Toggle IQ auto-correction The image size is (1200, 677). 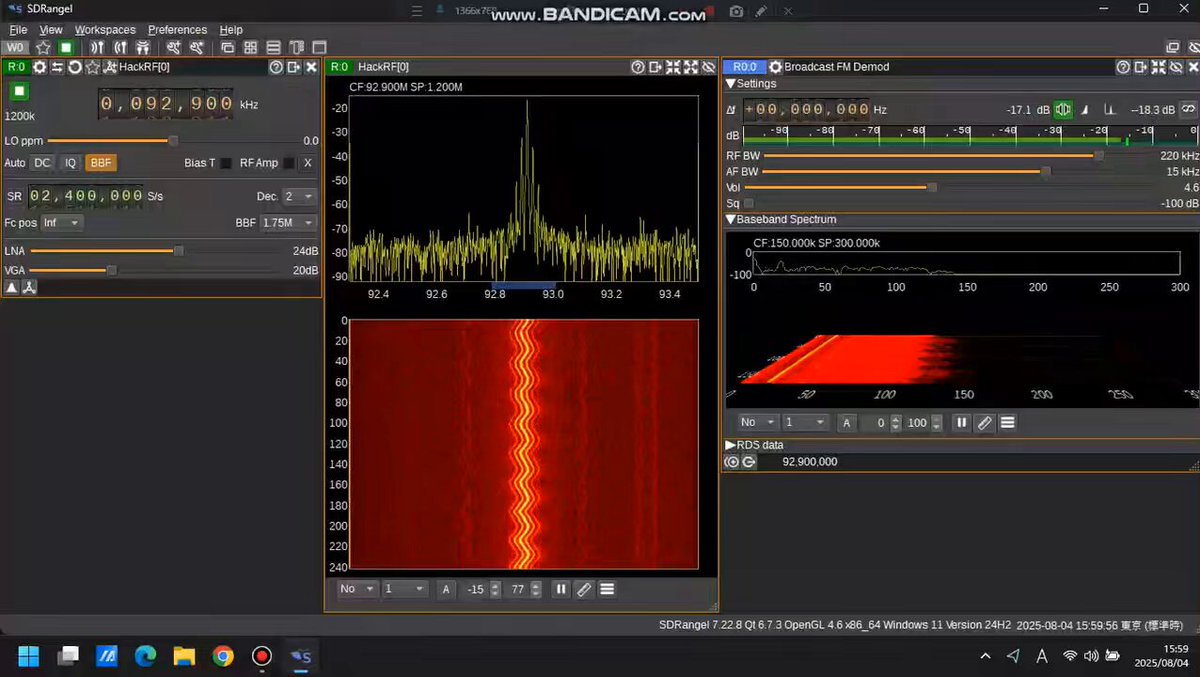point(70,163)
